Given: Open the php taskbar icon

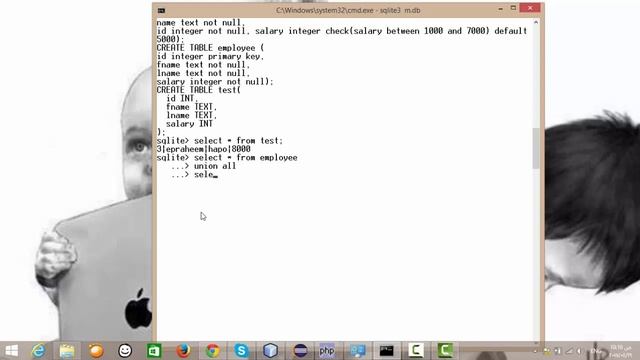Looking at the screenshot, I should [327, 351].
